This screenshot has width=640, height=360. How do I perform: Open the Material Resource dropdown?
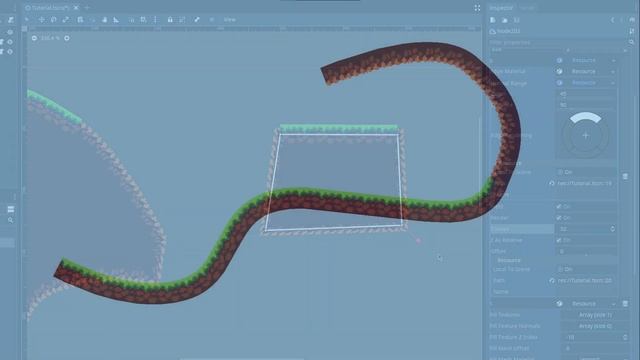(x=586, y=71)
